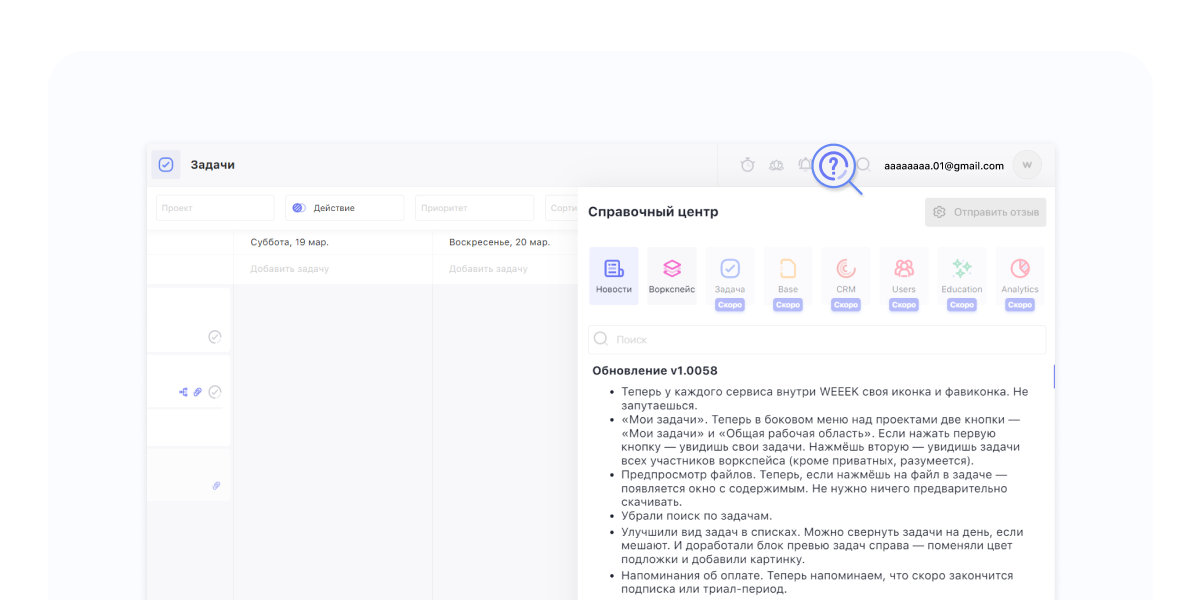This screenshot has height=600, width=1200.
Task: Select the Новости tab
Action: (613, 276)
